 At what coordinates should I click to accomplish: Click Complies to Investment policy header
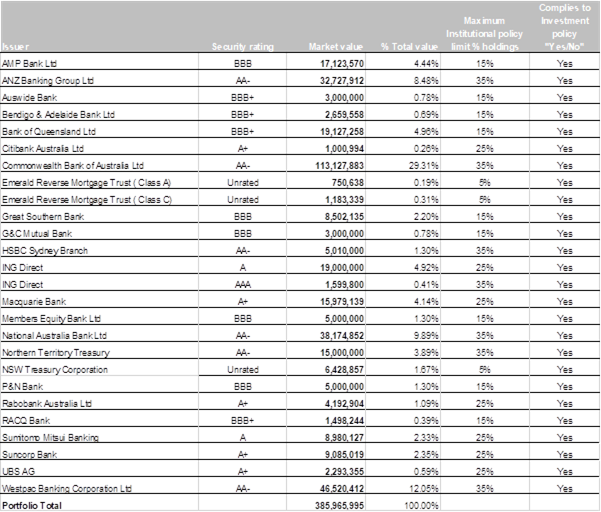(565, 27)
